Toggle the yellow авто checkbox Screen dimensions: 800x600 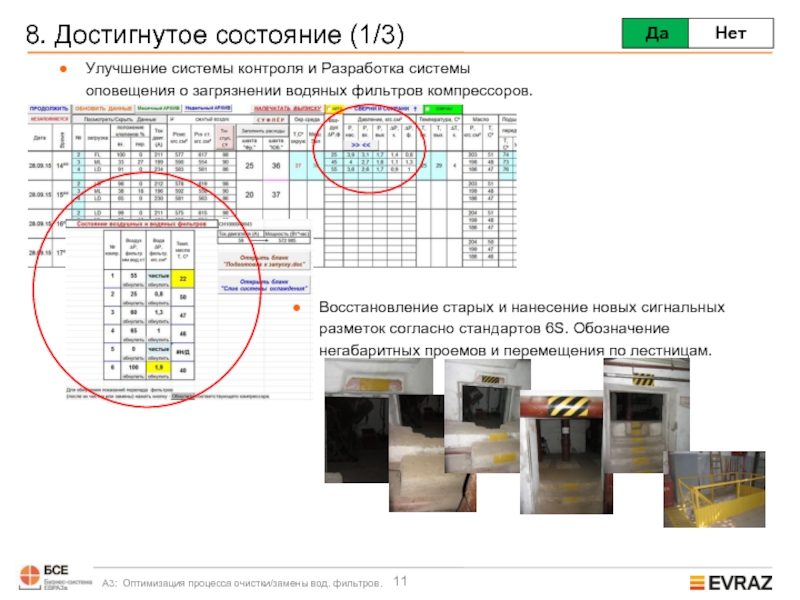tap(335, 109)
